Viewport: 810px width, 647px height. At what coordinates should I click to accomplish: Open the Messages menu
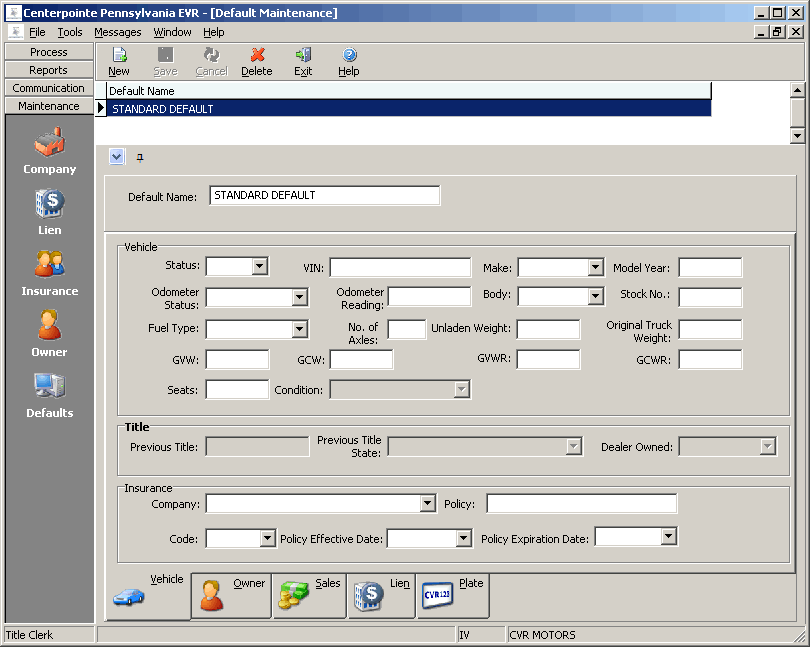[x=117, y=32]
